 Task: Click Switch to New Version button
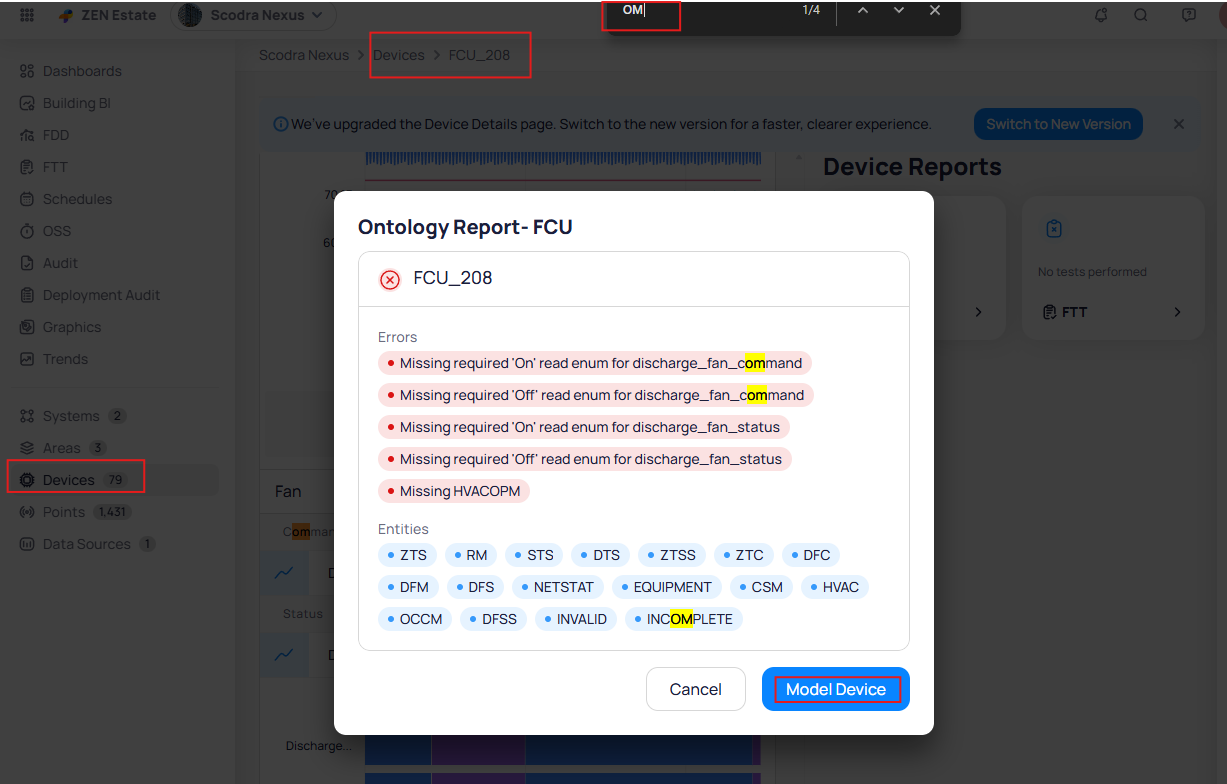coord(1057,124)
